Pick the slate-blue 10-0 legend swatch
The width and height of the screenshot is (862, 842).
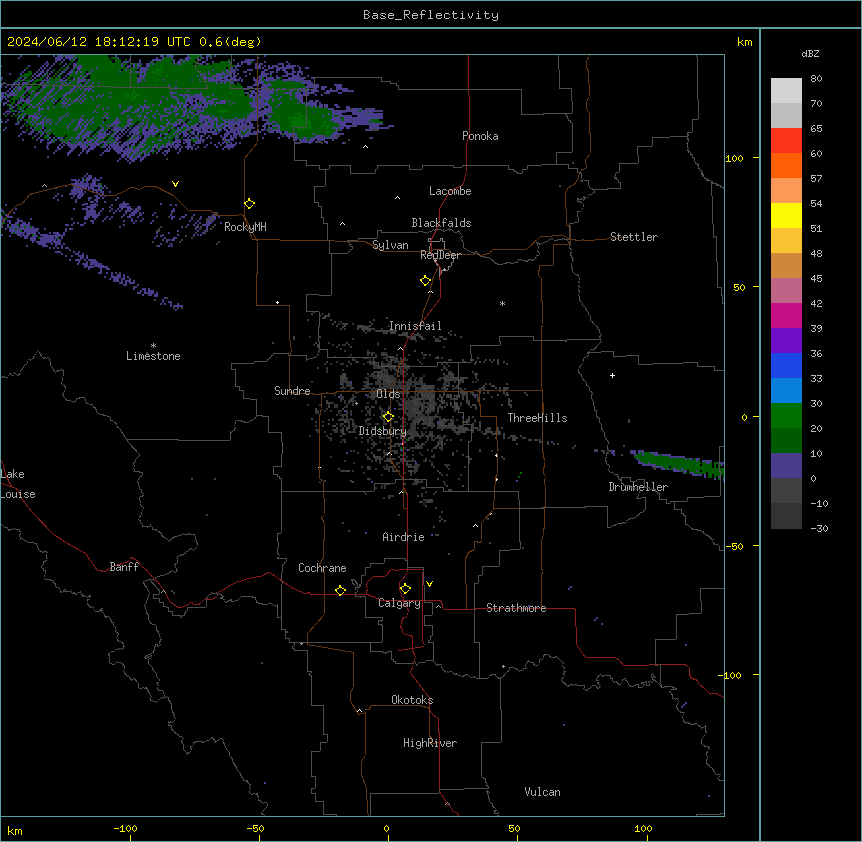click(786, 466)
